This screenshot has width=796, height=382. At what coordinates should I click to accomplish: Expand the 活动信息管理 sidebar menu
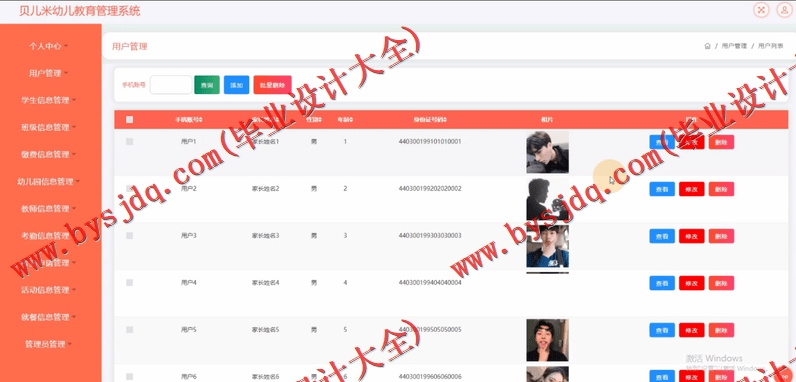point(49,290)
